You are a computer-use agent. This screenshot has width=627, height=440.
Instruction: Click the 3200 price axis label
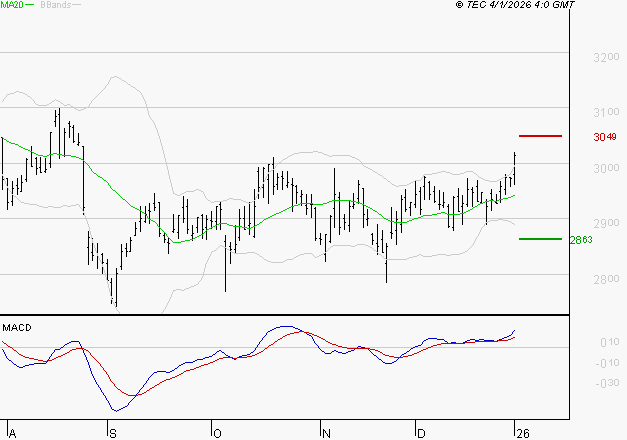pos(603,58)
